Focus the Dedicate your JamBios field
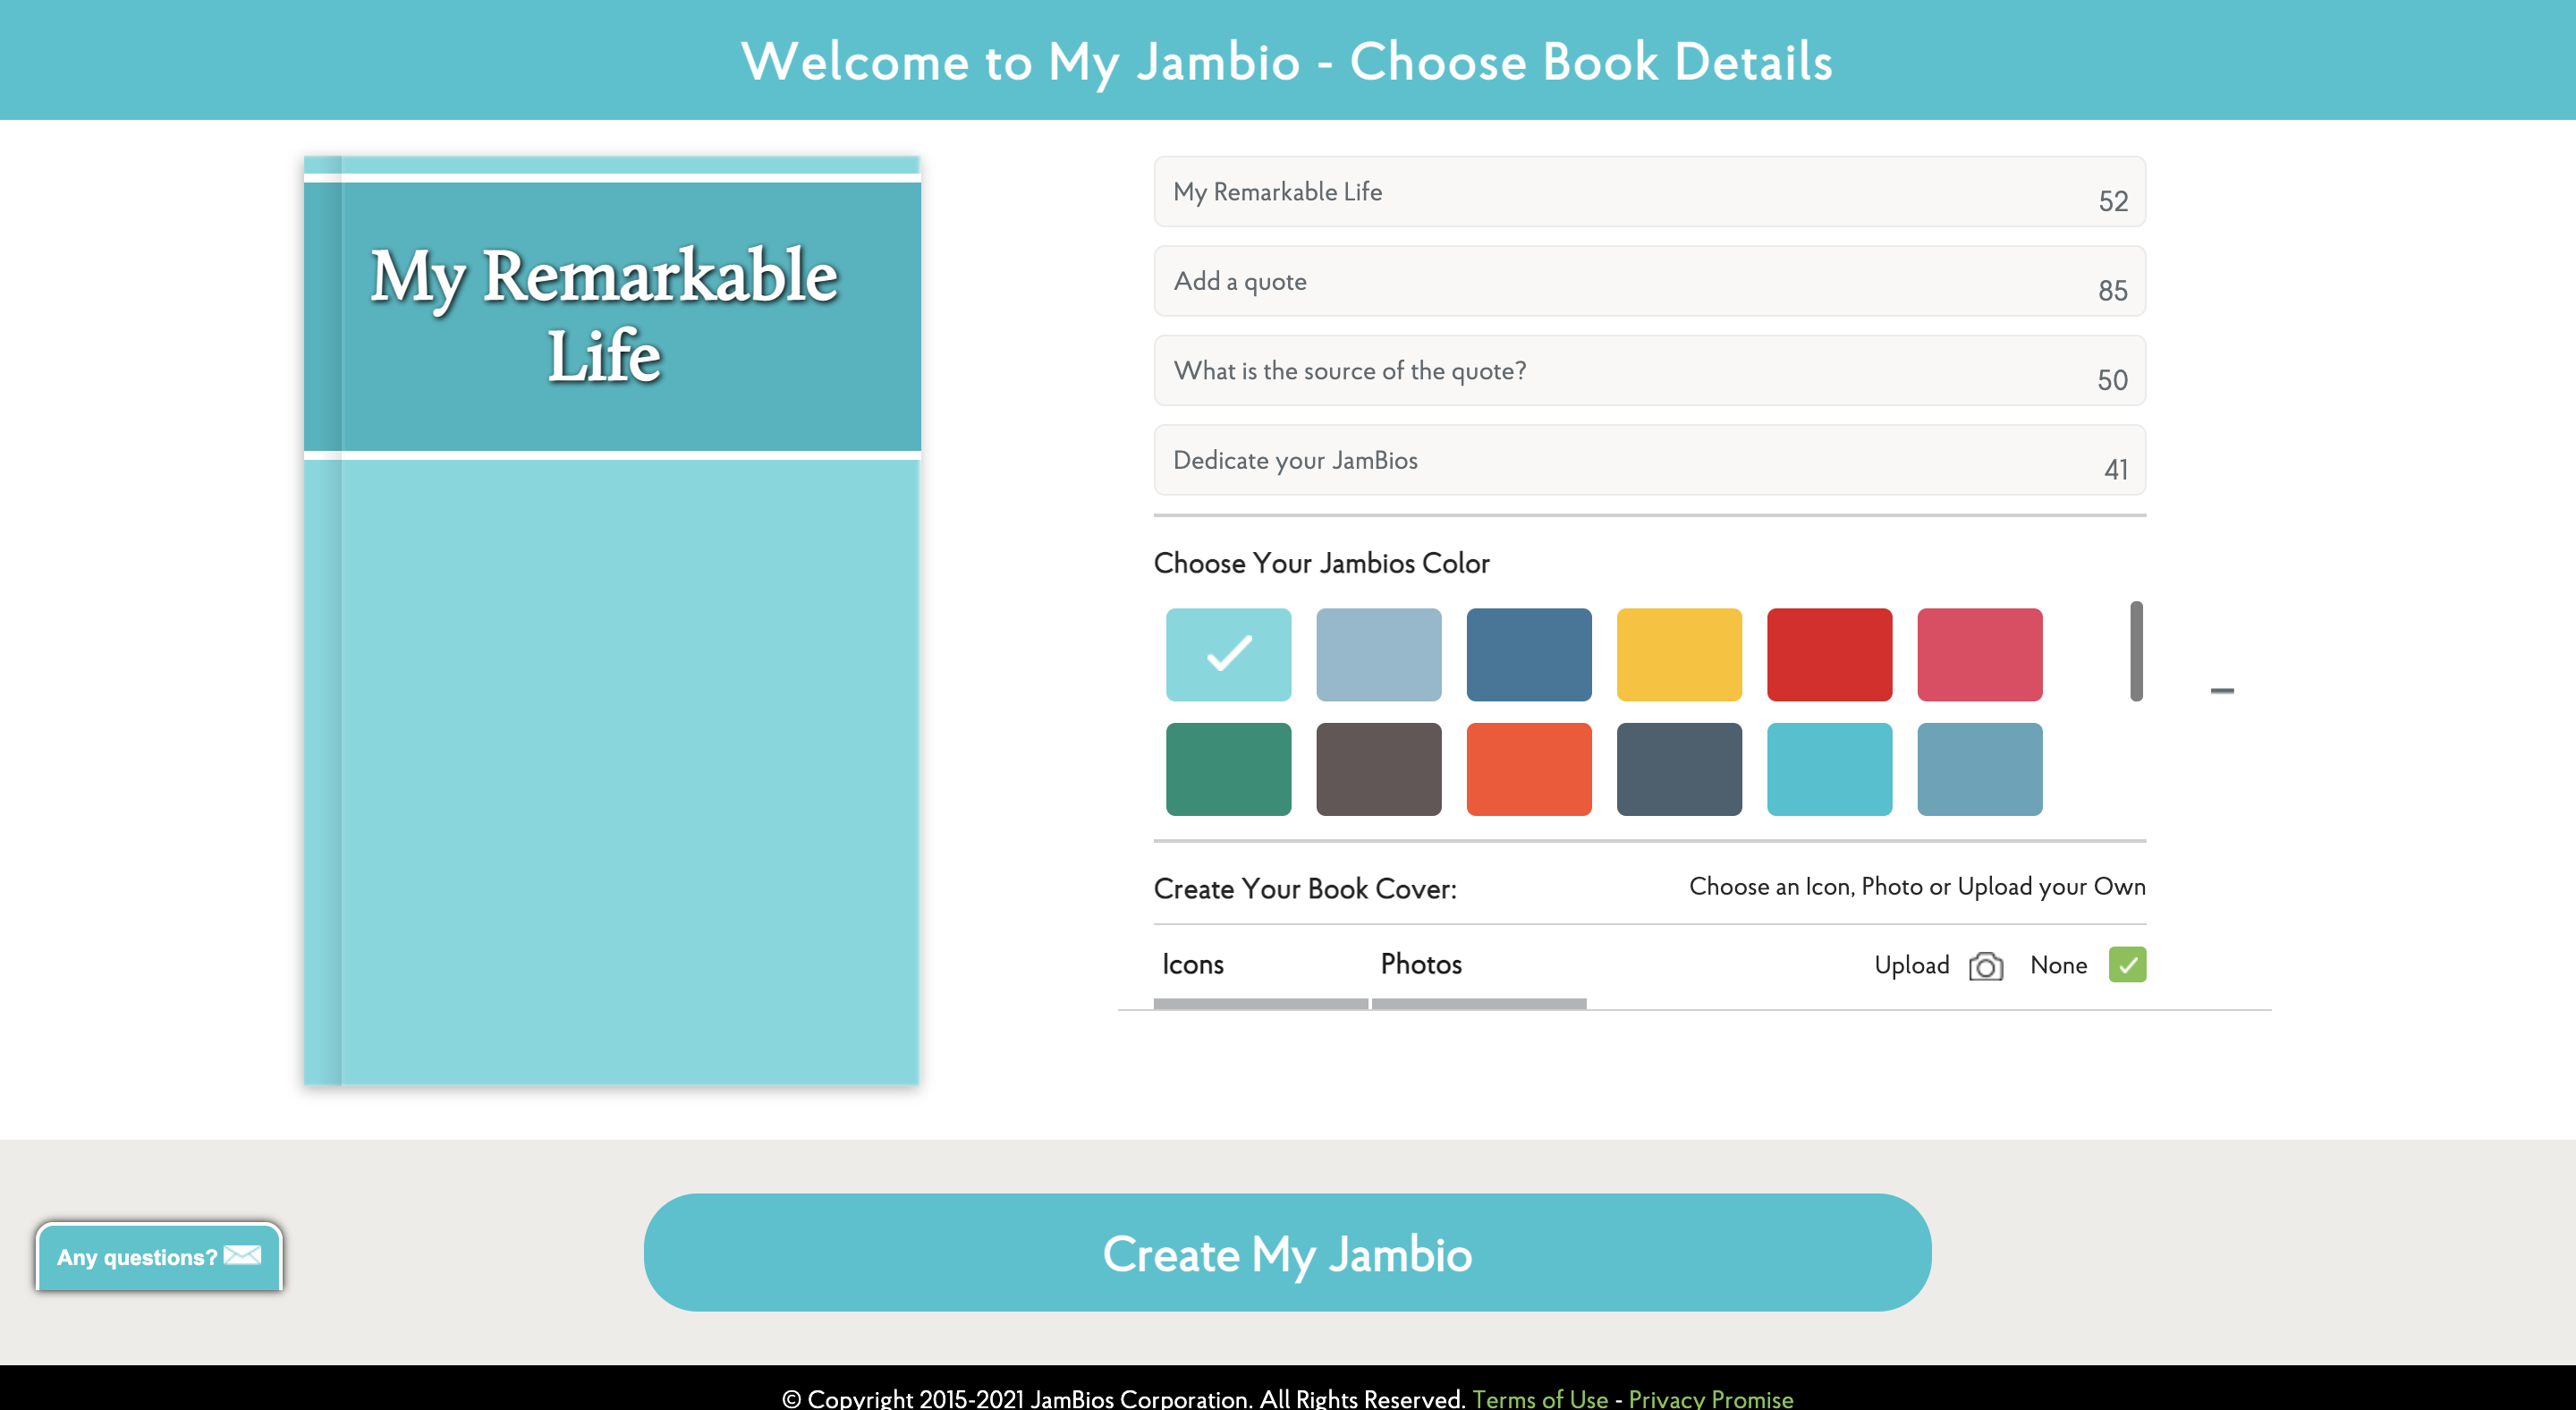Viewport: 2576px width, 1410px height. pos(1649,460)
